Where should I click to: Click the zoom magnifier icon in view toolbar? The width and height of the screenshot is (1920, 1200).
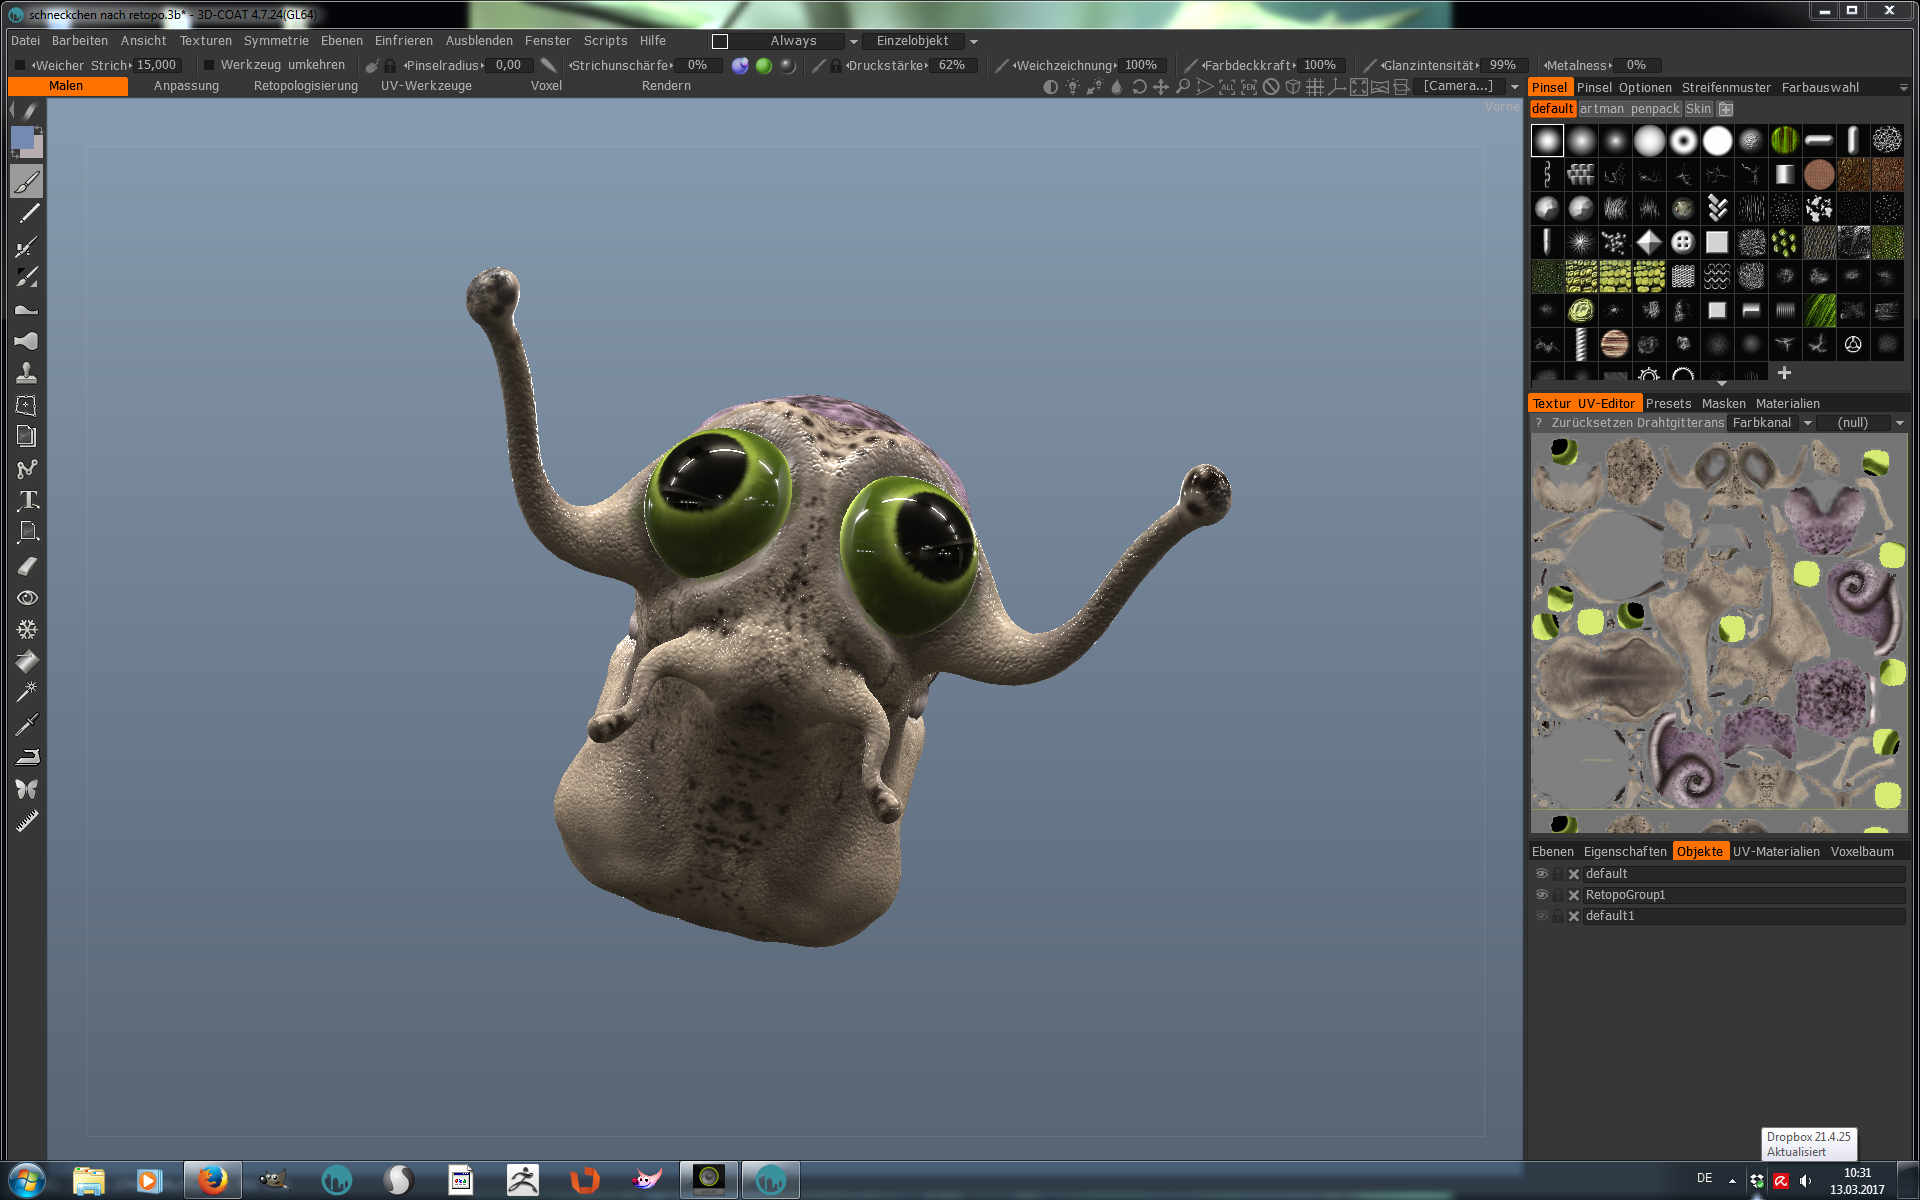tap(1183, 87)
